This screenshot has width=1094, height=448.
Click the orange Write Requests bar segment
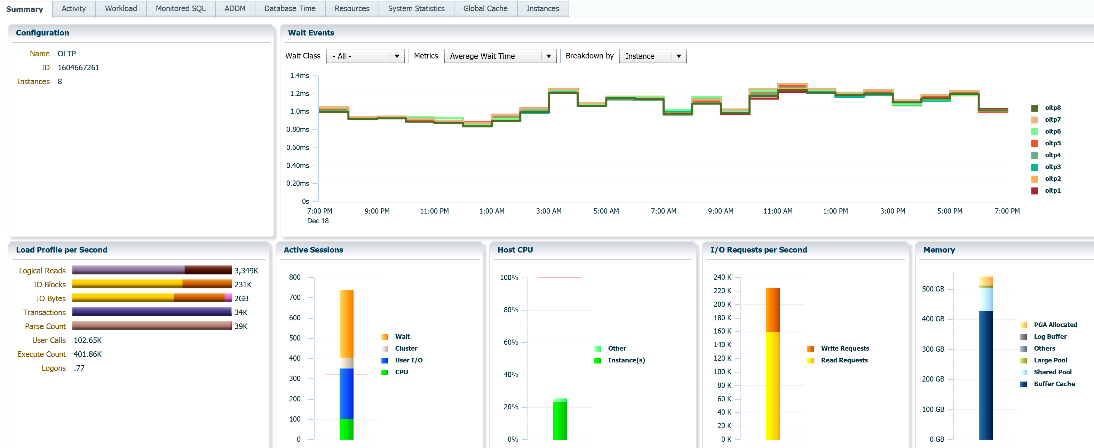[772, 309]
